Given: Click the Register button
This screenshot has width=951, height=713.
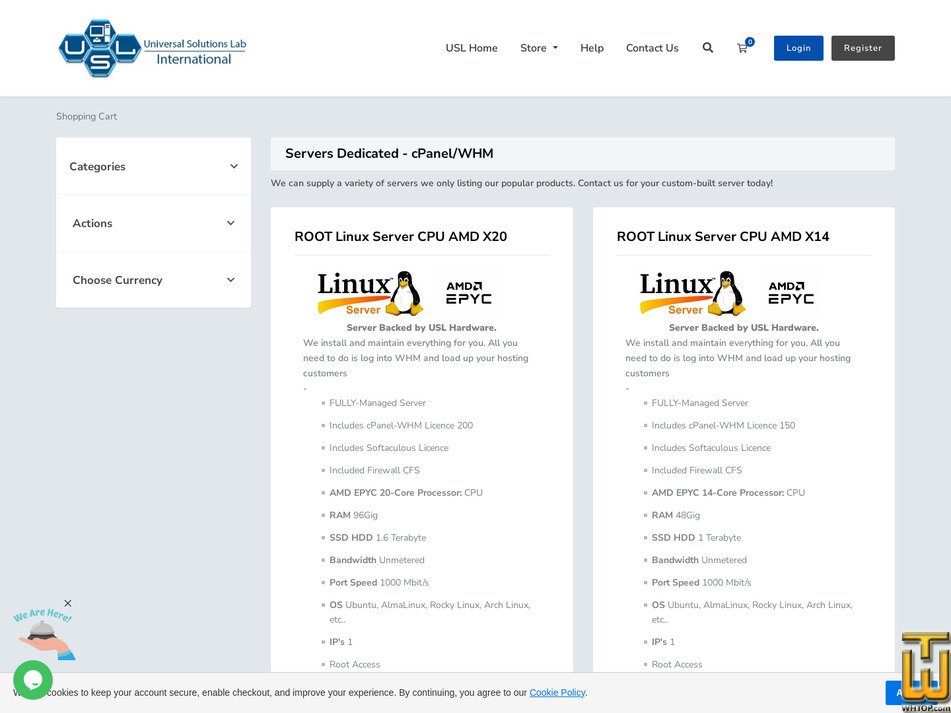Looking at the screenshot, I should click(x=862, y=48).
